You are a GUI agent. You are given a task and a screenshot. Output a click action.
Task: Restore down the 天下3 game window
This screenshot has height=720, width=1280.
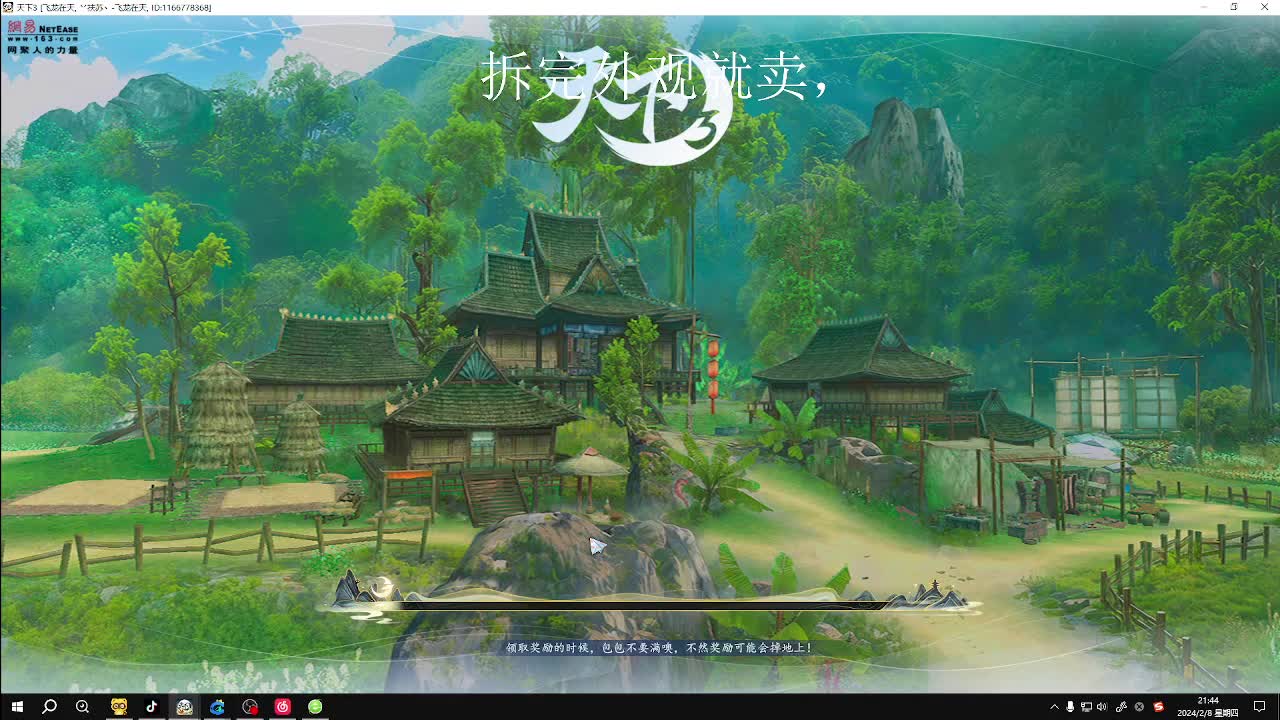coord(1233,7)
